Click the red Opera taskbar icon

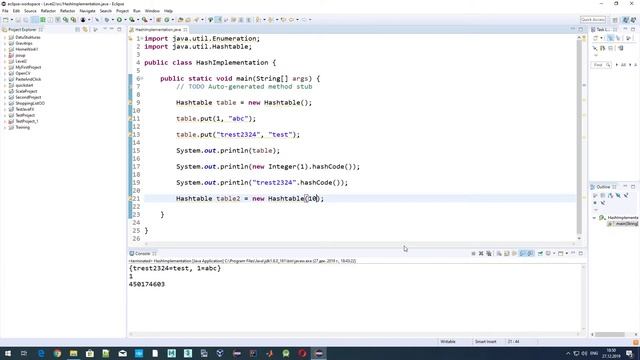point(302,353)
